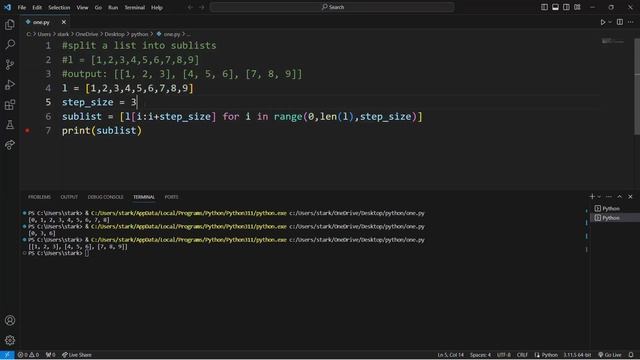
Task: Toggle primary side bar layout icon
Action: pyautogui.click(x=544, y=7)
